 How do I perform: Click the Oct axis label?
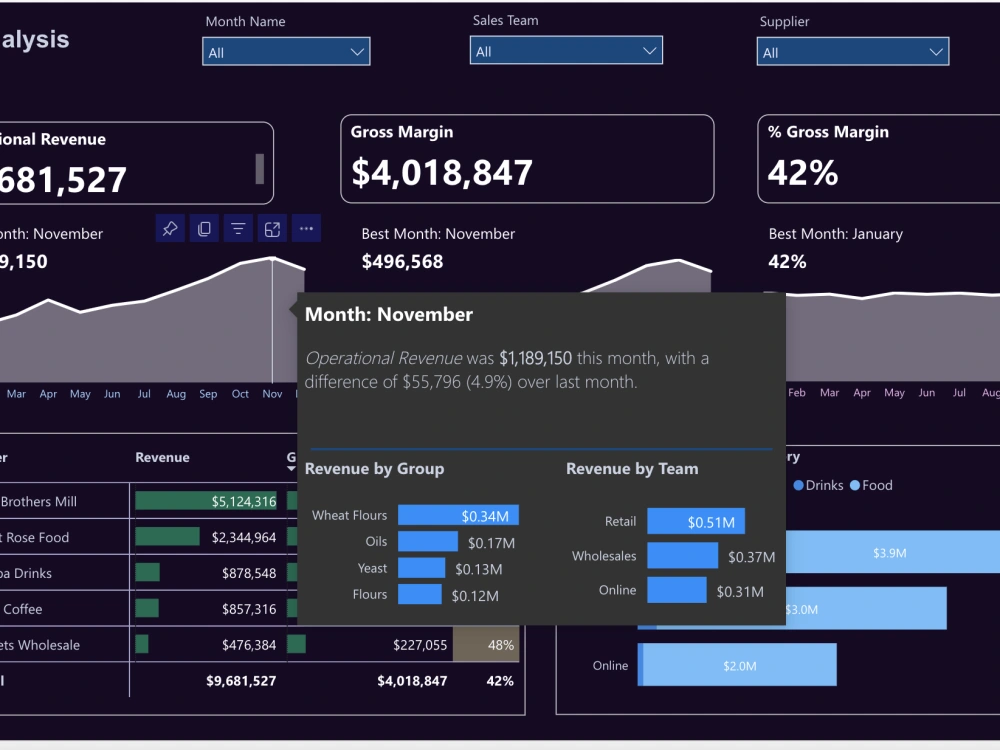pyautogui.click(x=240, y=393)
